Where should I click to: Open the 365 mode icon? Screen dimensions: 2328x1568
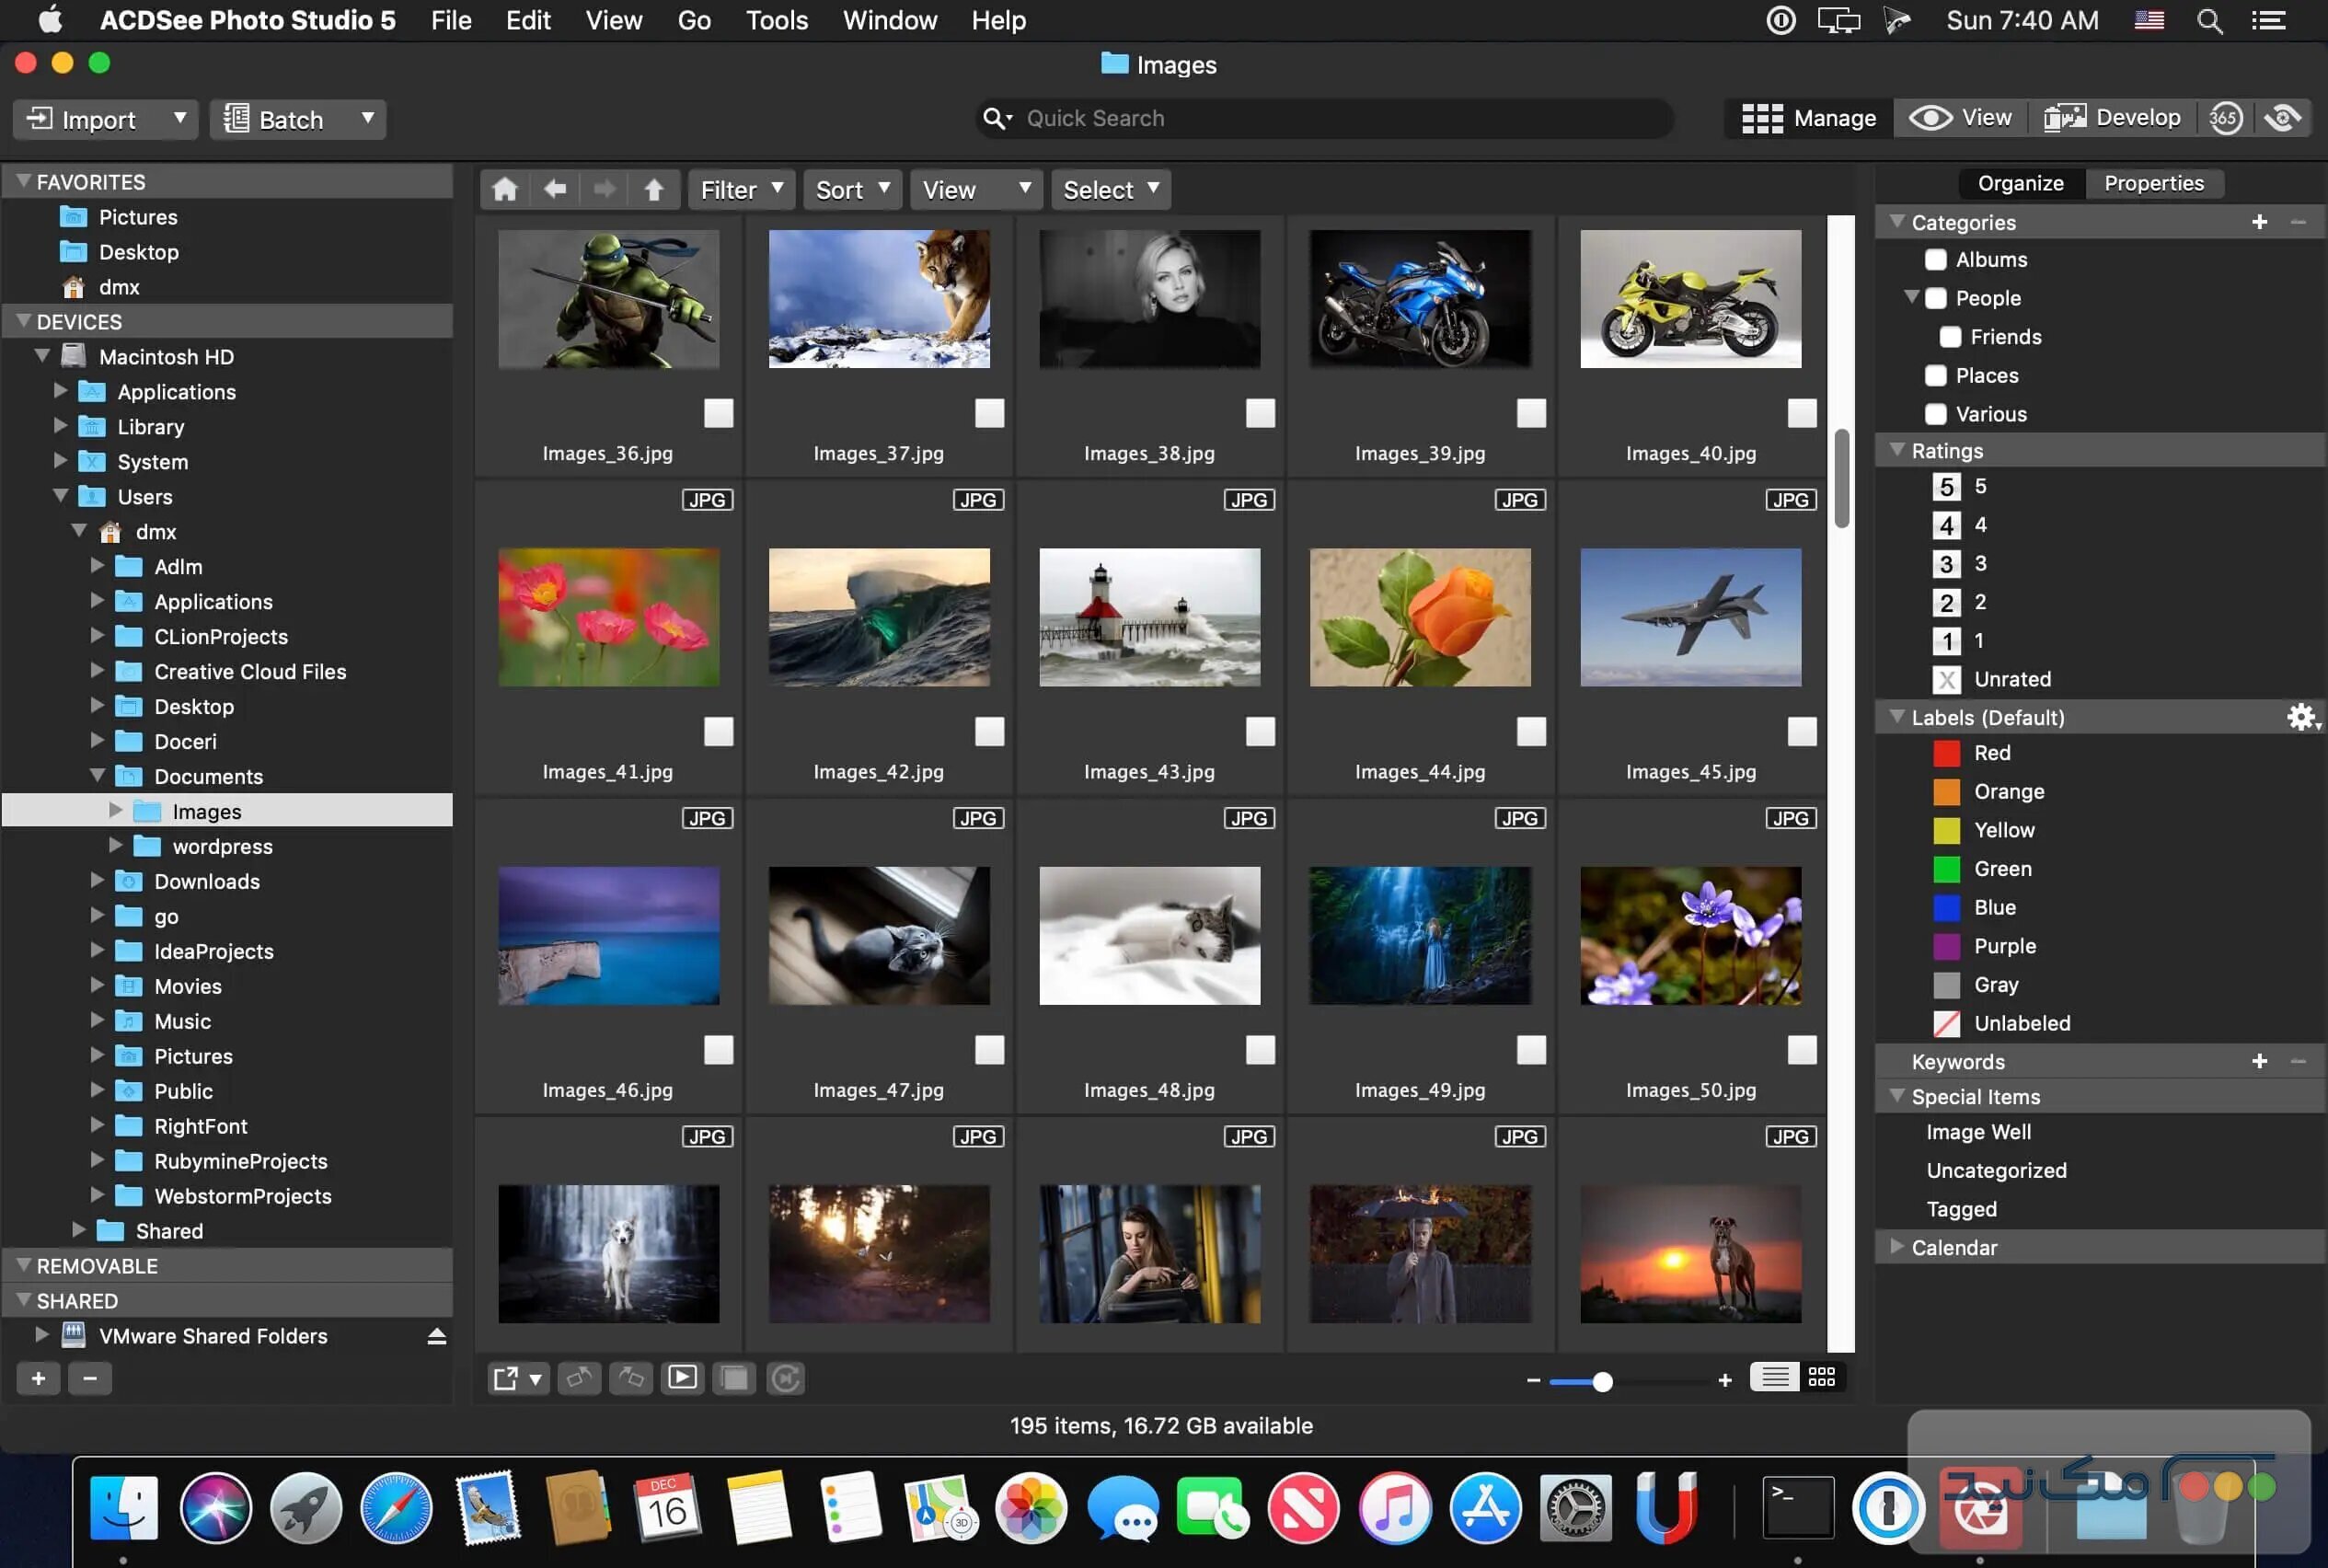point(2225,118)
